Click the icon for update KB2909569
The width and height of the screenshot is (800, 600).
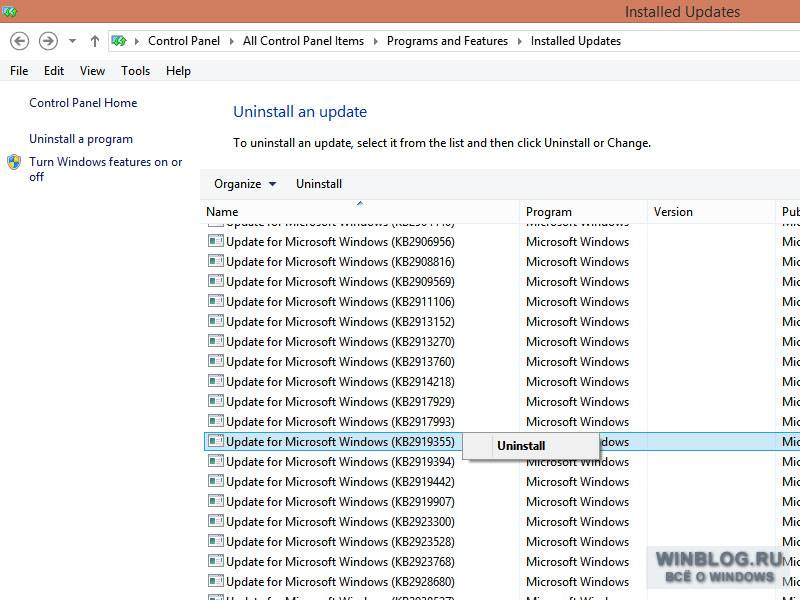(x=216, y=281)
